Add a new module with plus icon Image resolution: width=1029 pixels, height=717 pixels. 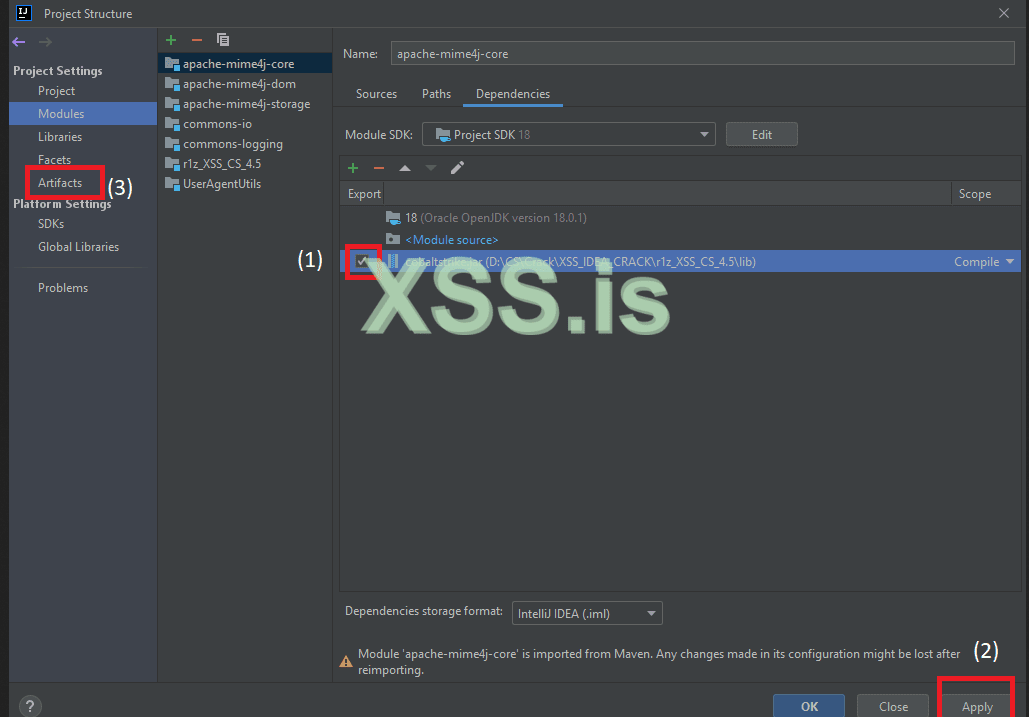coord(171,40)
